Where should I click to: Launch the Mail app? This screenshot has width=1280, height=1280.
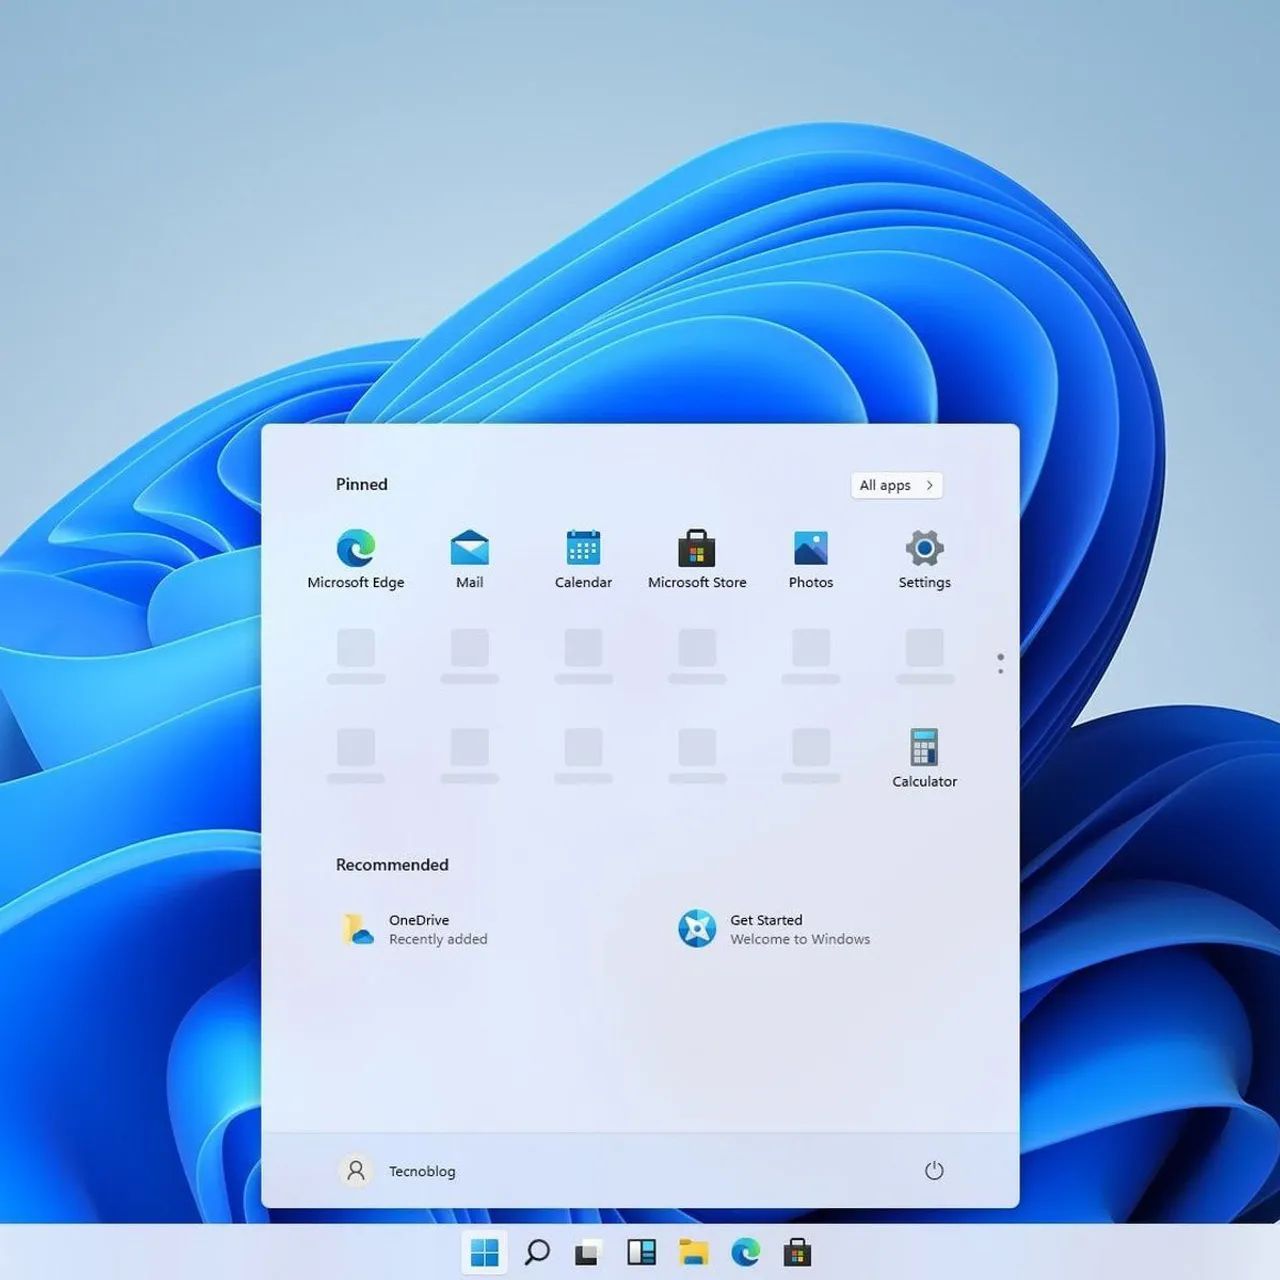[x=469, y=560]
